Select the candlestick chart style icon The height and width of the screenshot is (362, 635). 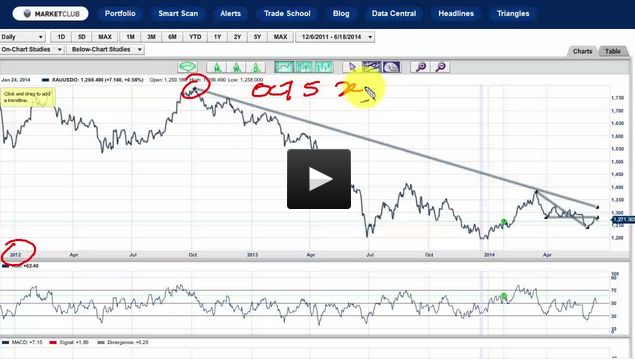[x=304, y=67]
